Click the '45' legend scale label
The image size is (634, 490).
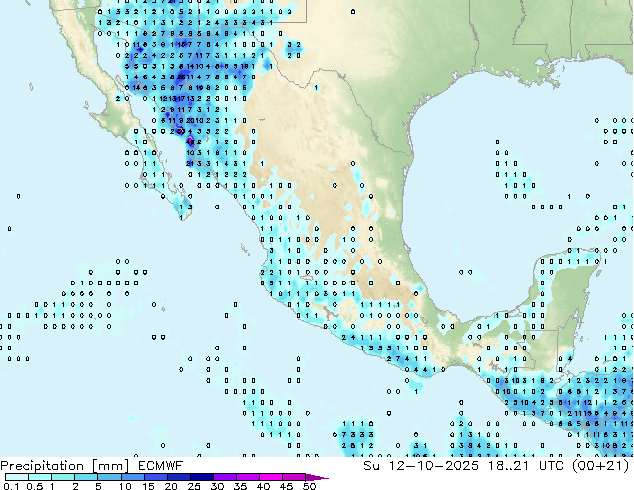tap(286, 486)
